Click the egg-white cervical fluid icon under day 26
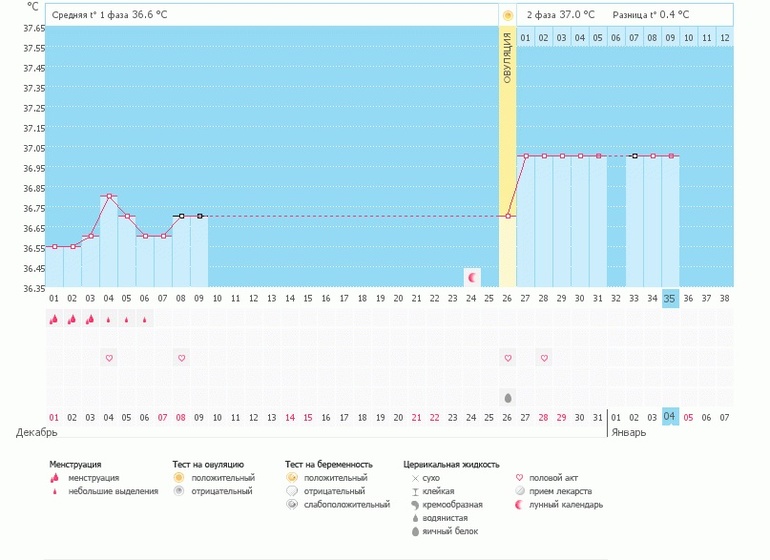The height and width of the screenshot is (560, 770). click(x=508, y=397)
